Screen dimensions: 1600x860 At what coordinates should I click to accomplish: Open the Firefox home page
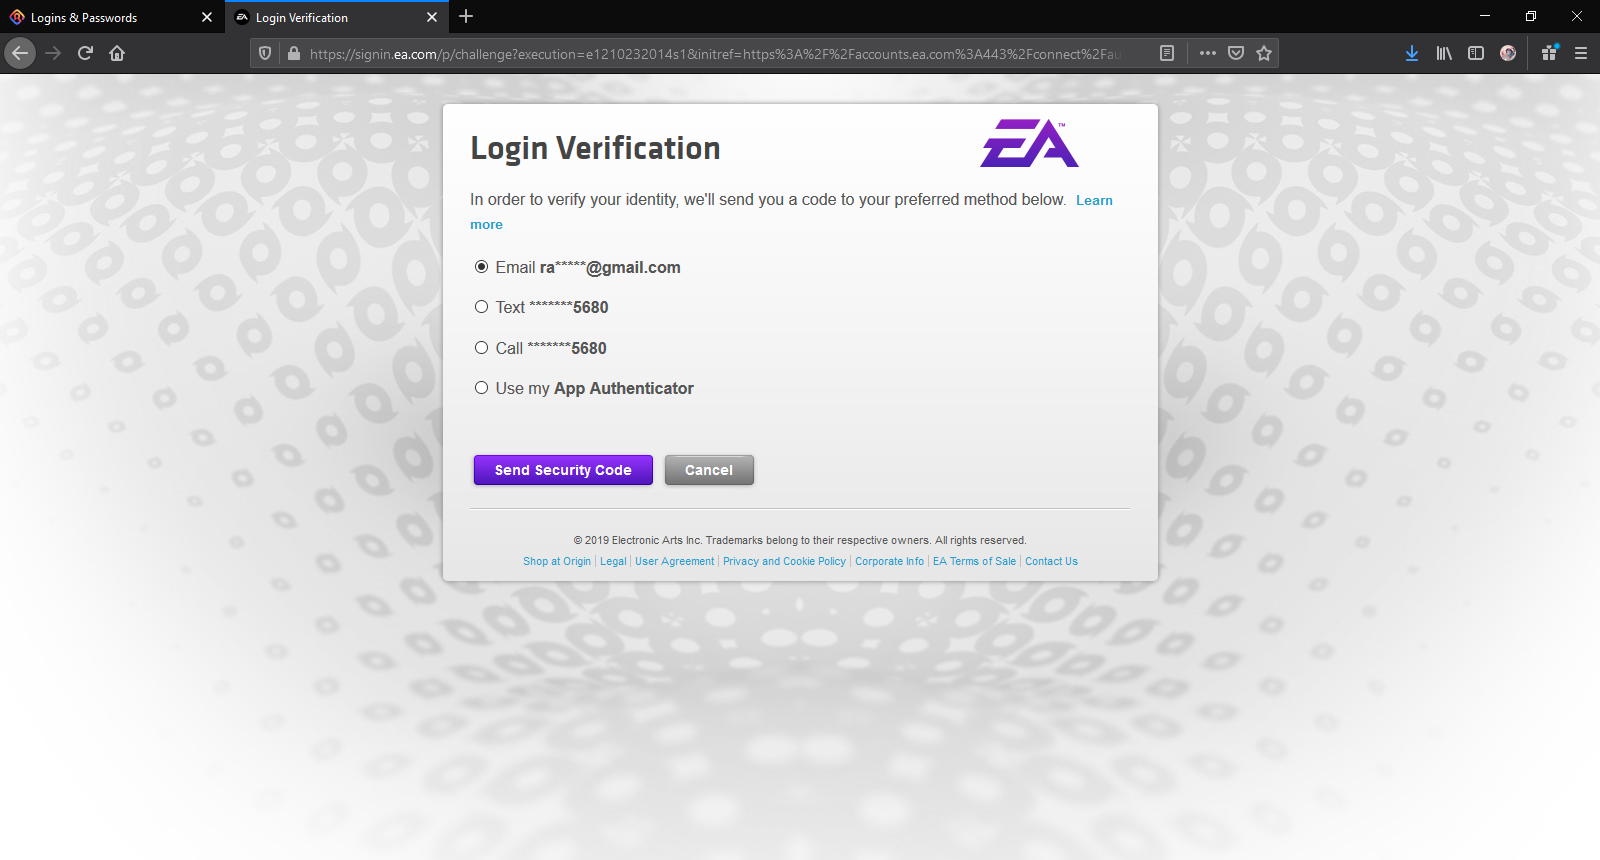pyautogui.click(x=117, y=53)
